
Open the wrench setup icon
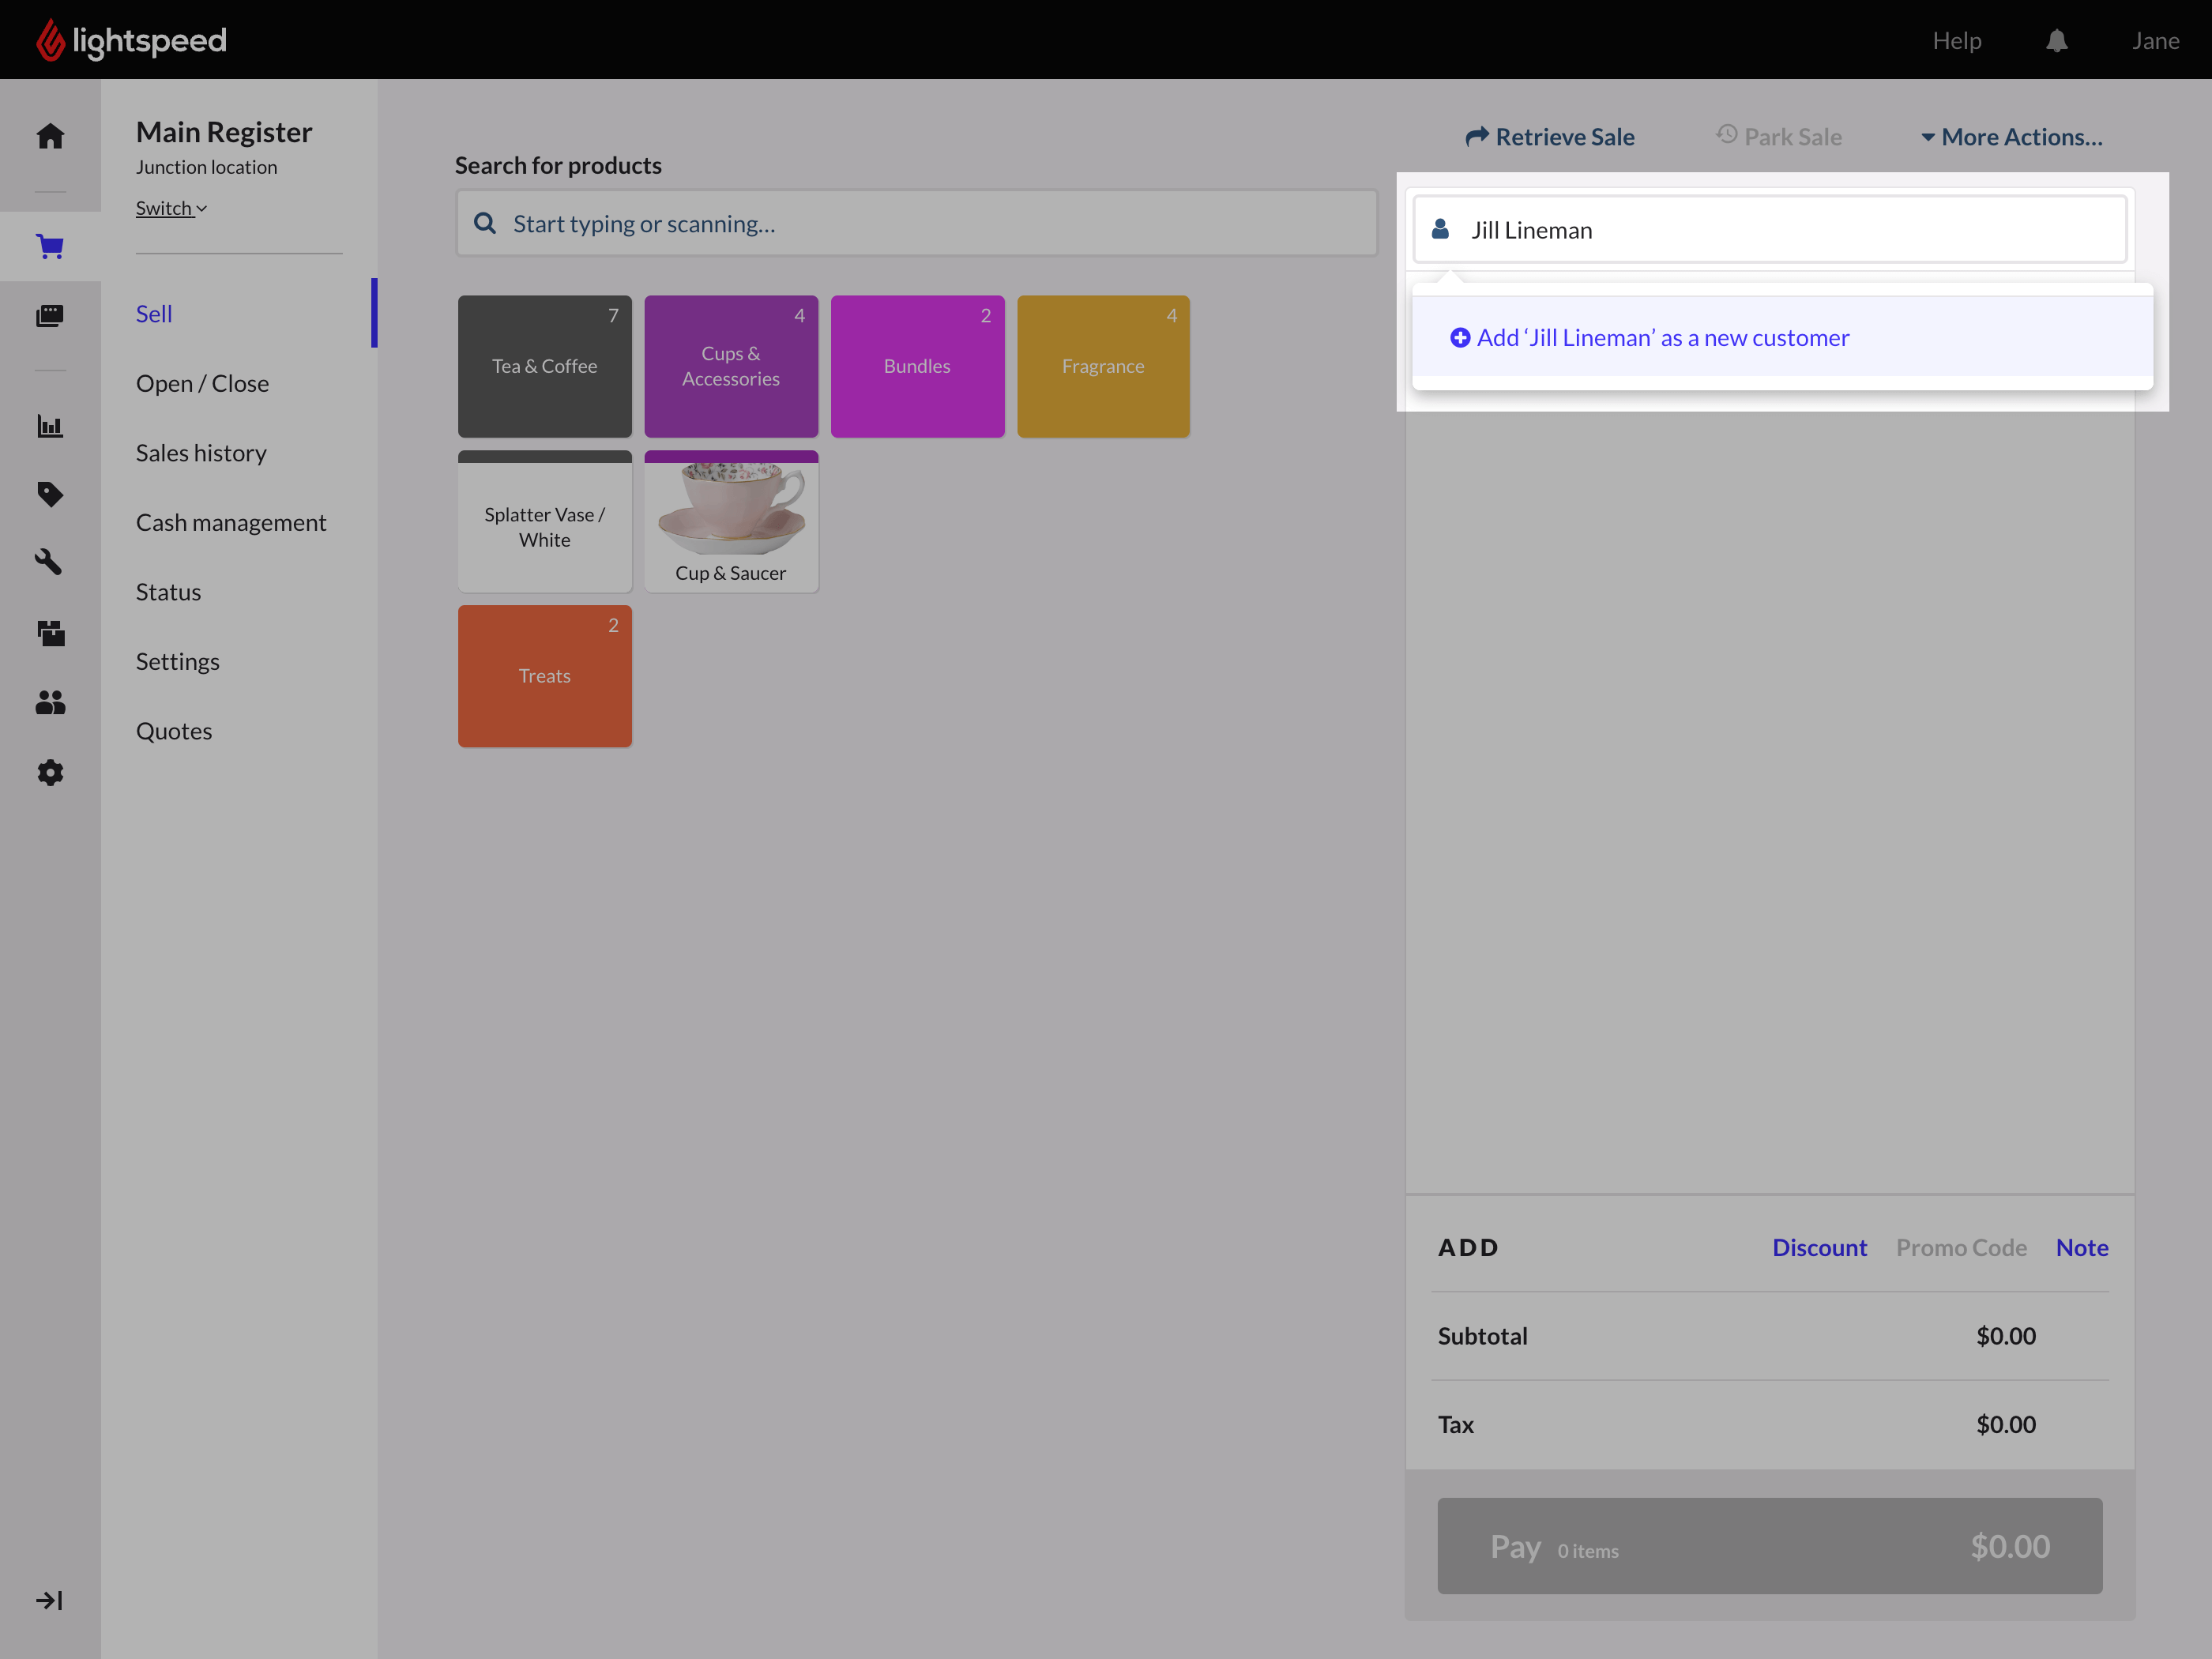point(50,562)
